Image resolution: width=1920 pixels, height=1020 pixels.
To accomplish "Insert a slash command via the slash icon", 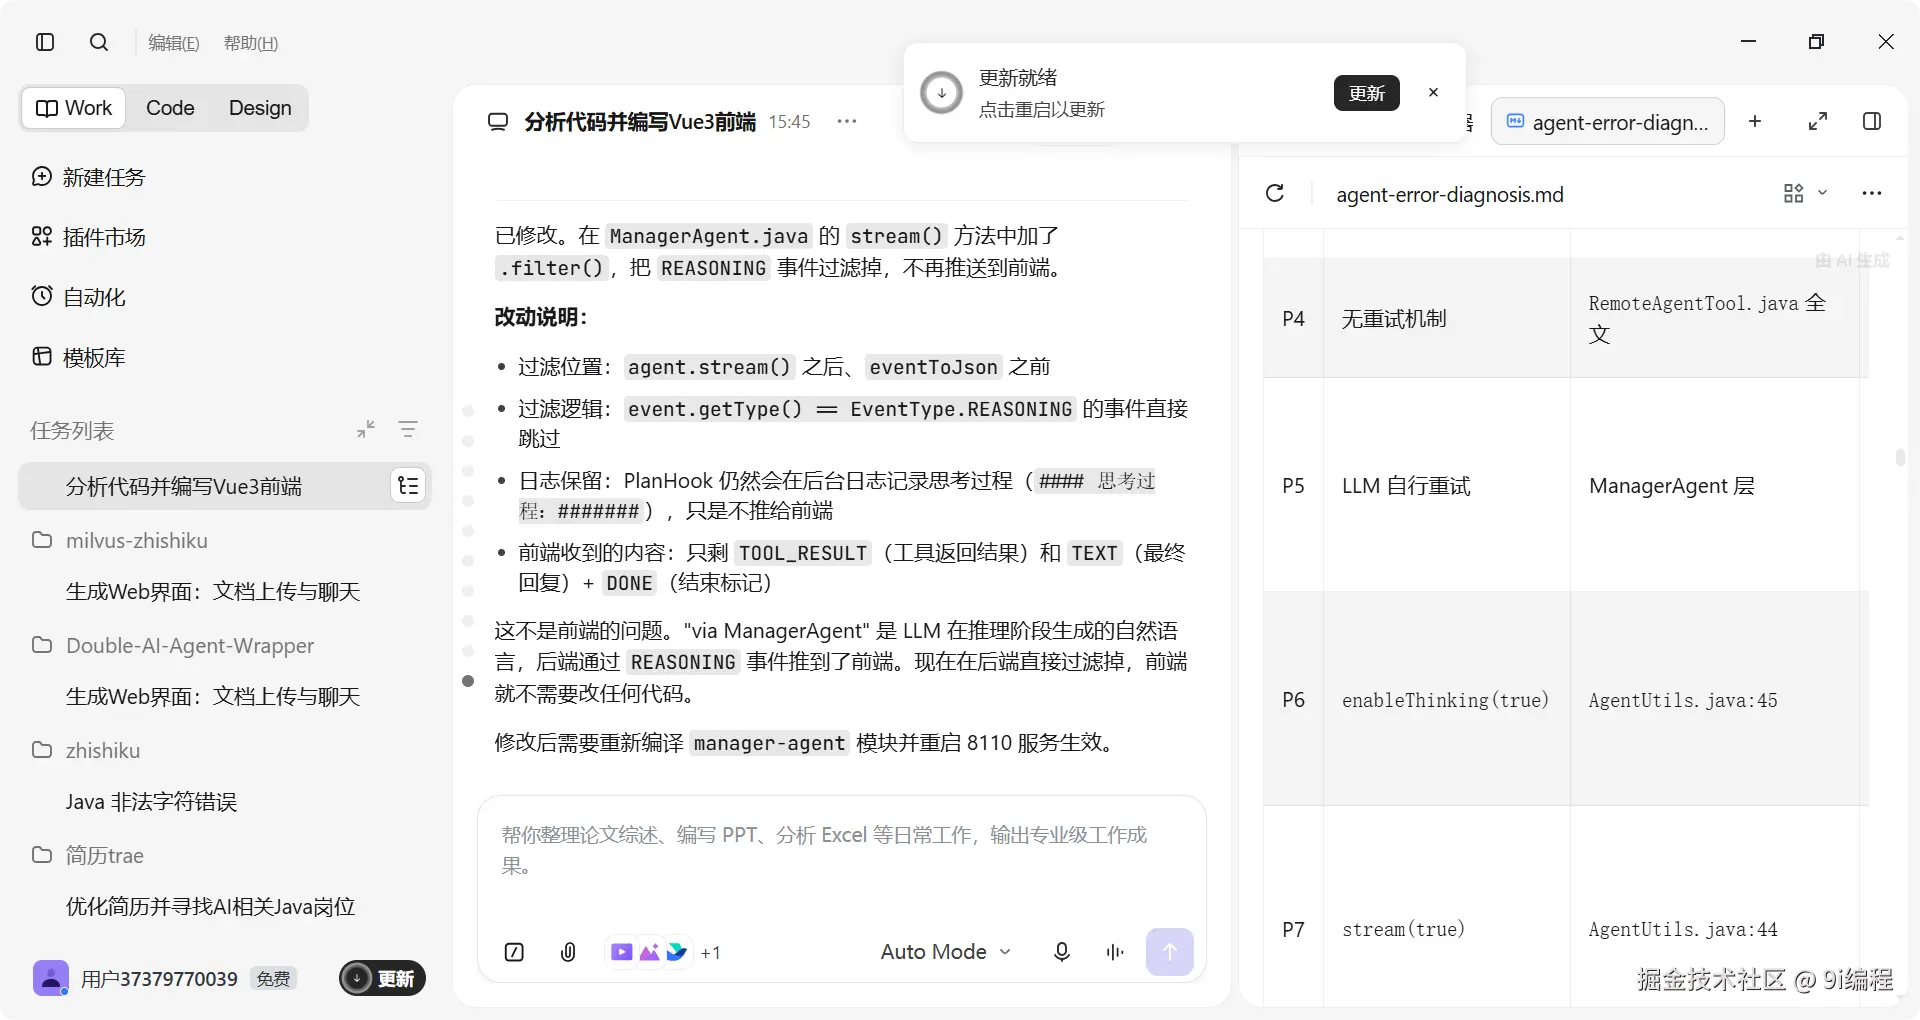I will 514,952.
